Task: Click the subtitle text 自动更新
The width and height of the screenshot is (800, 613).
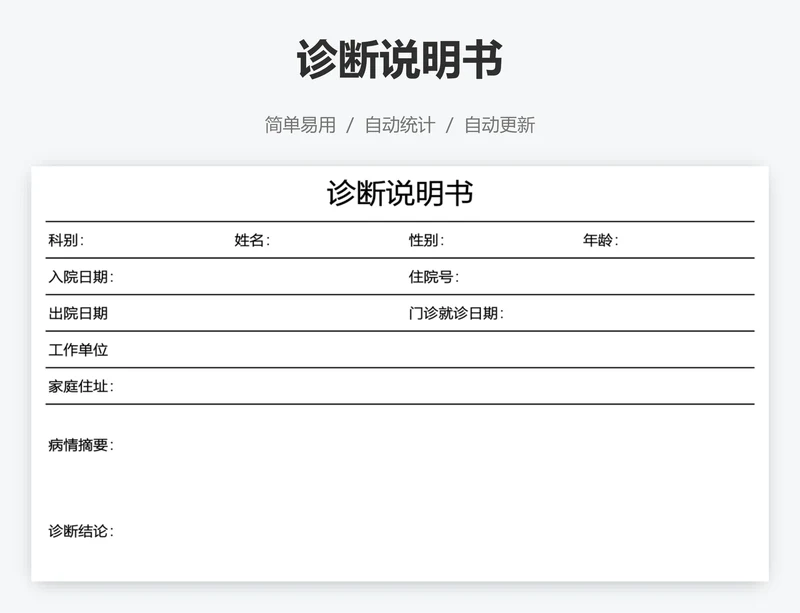Action: tap(499, 125)
